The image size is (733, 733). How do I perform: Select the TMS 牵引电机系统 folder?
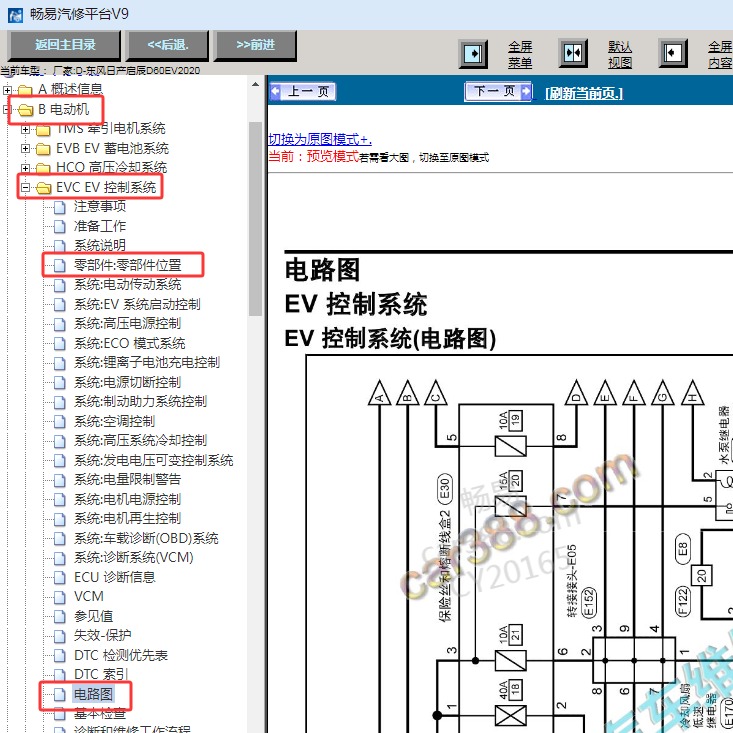point(110,129)
